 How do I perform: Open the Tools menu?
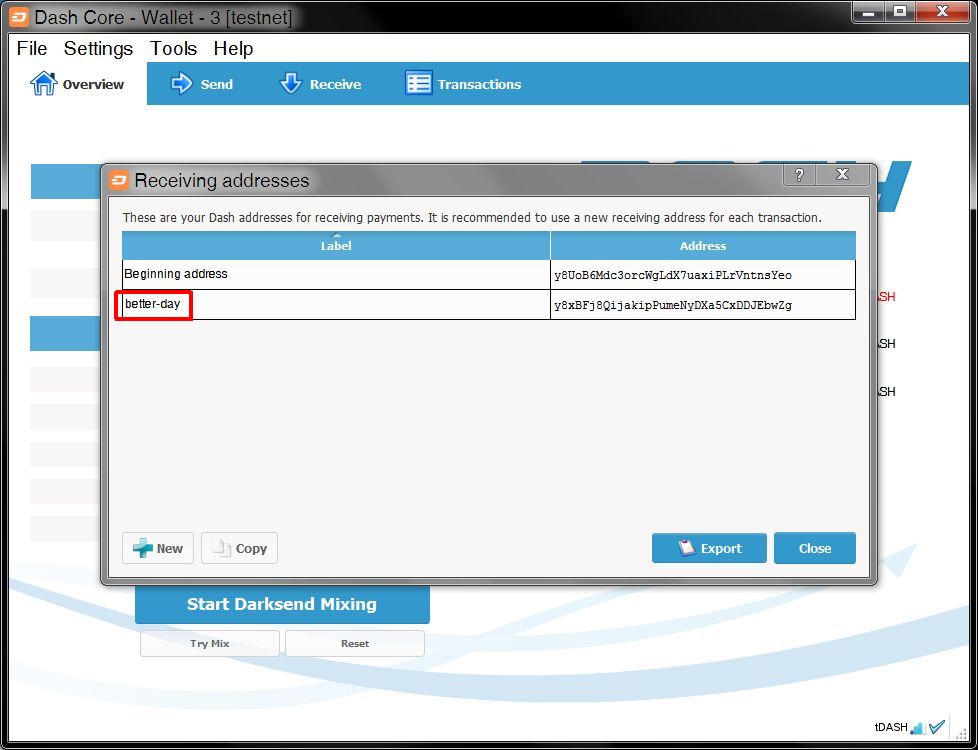(173, 49)
